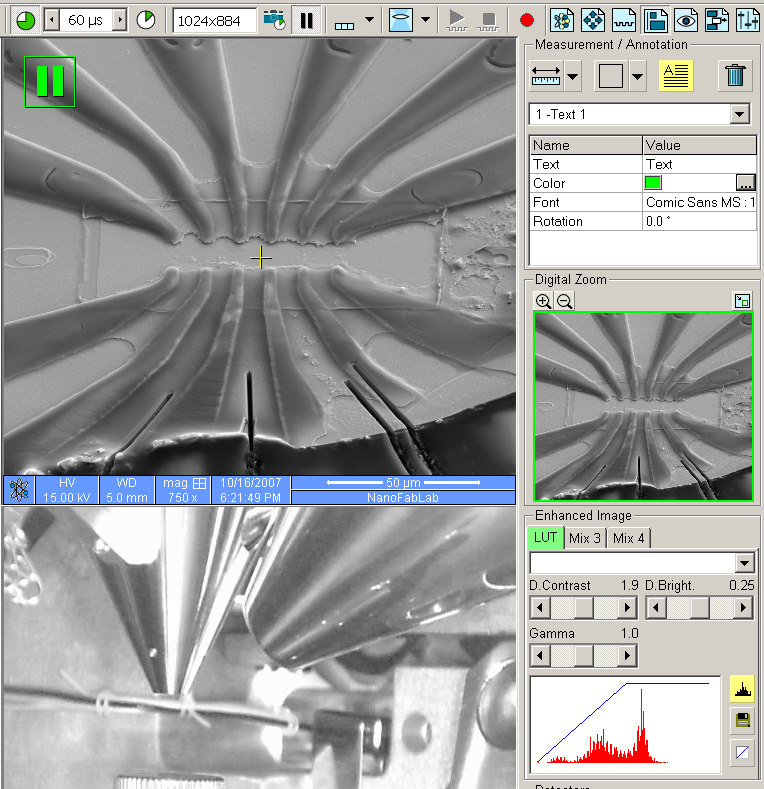Click the floppy disk save icon in toolbar
Image resolution: width=764 pixels, height=789 pixels.
[x=655, y=20]
